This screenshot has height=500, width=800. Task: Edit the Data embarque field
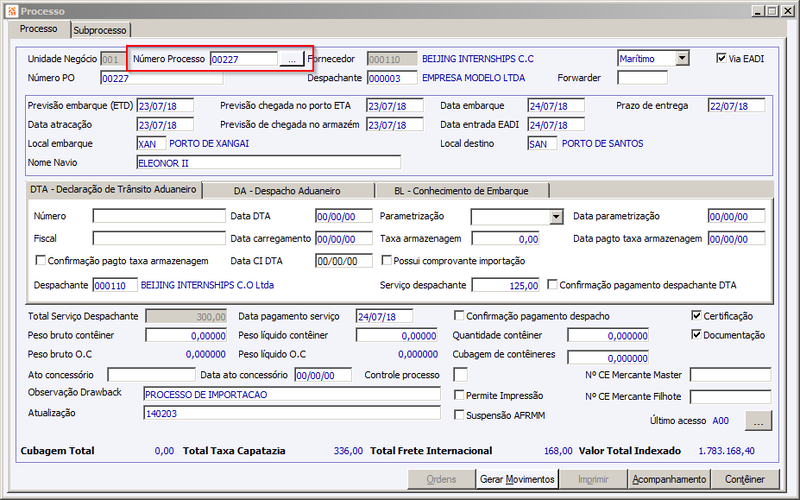(x=556, y=106)
